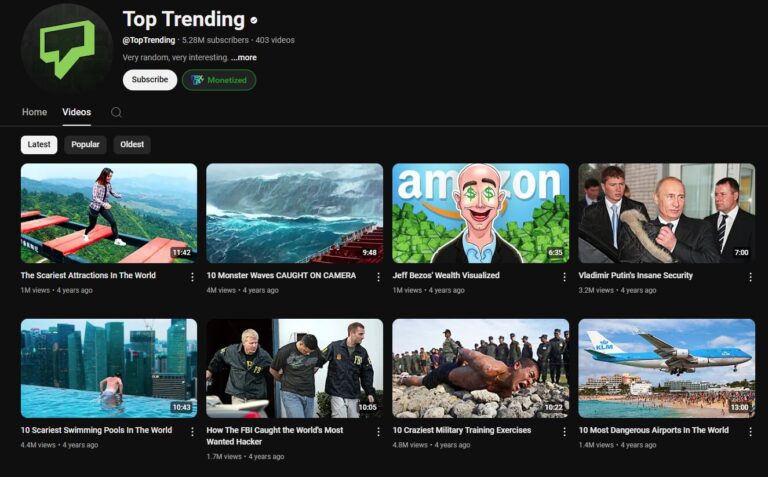Click the 1.4M views text under airports video
The height and width of the screenshot is (477, 768).
click(596, 445)
